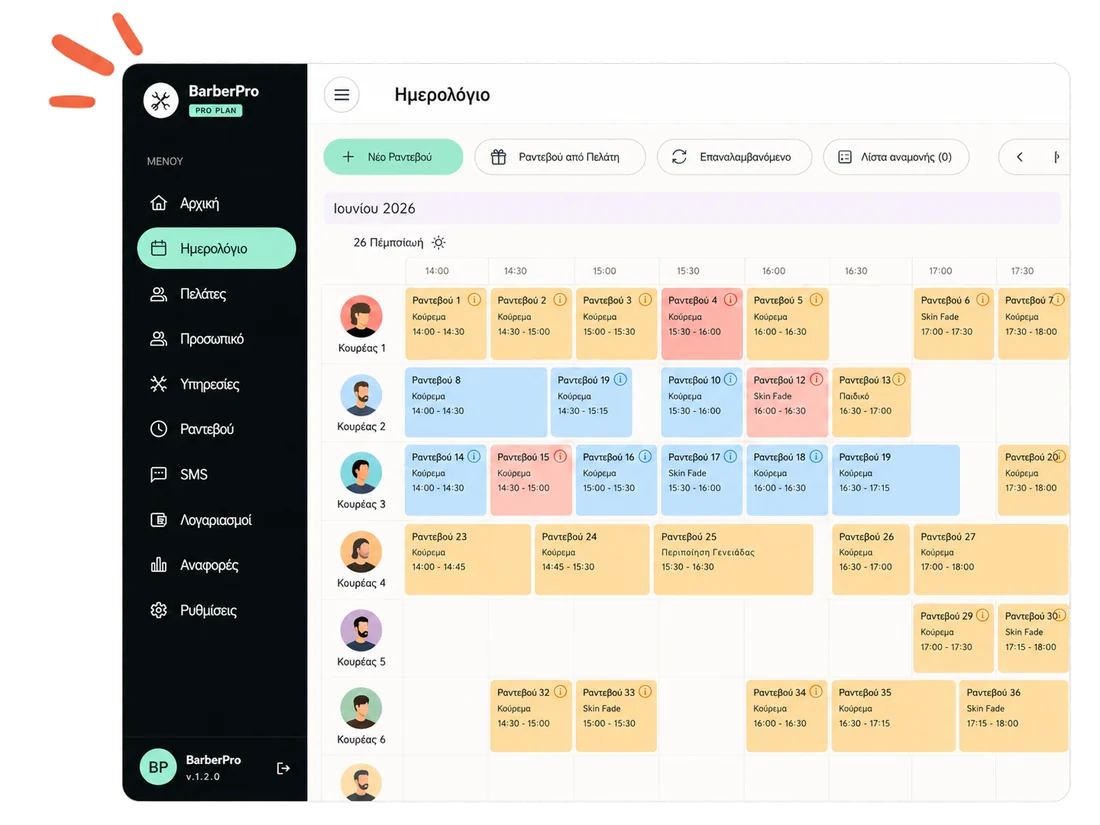The height and width of the screenshot is (825, 1100).
Task: Select the Κουρέας 1 avatar
Action: point(361,316)
